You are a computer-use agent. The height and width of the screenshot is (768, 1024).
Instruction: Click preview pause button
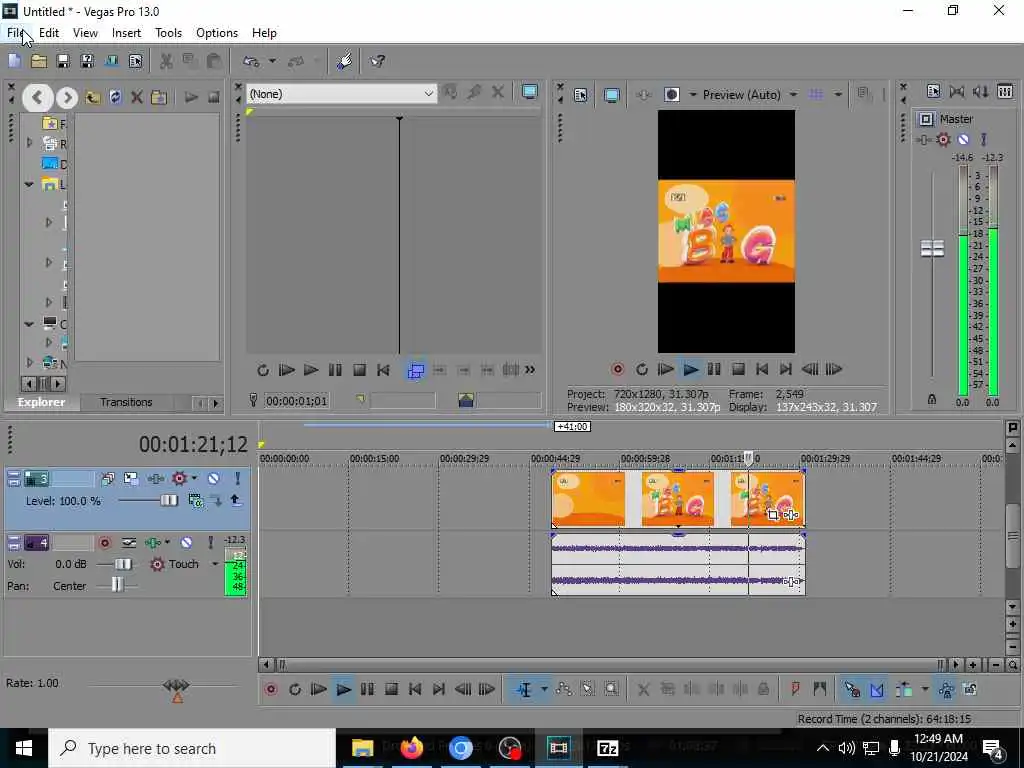(x=714, y=370)
